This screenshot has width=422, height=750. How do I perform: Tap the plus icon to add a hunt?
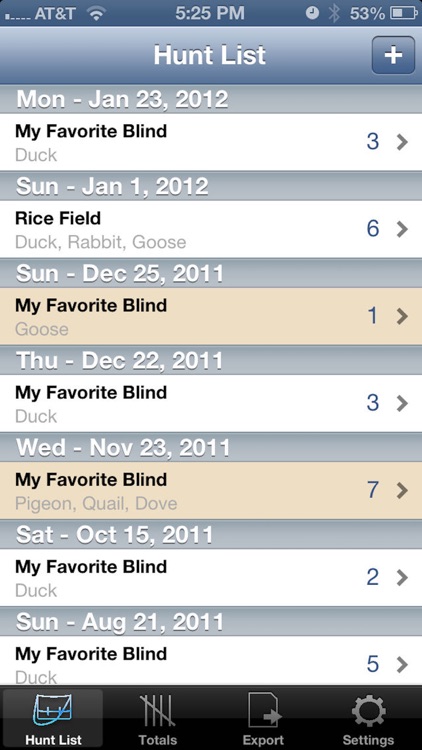[393, 55]
